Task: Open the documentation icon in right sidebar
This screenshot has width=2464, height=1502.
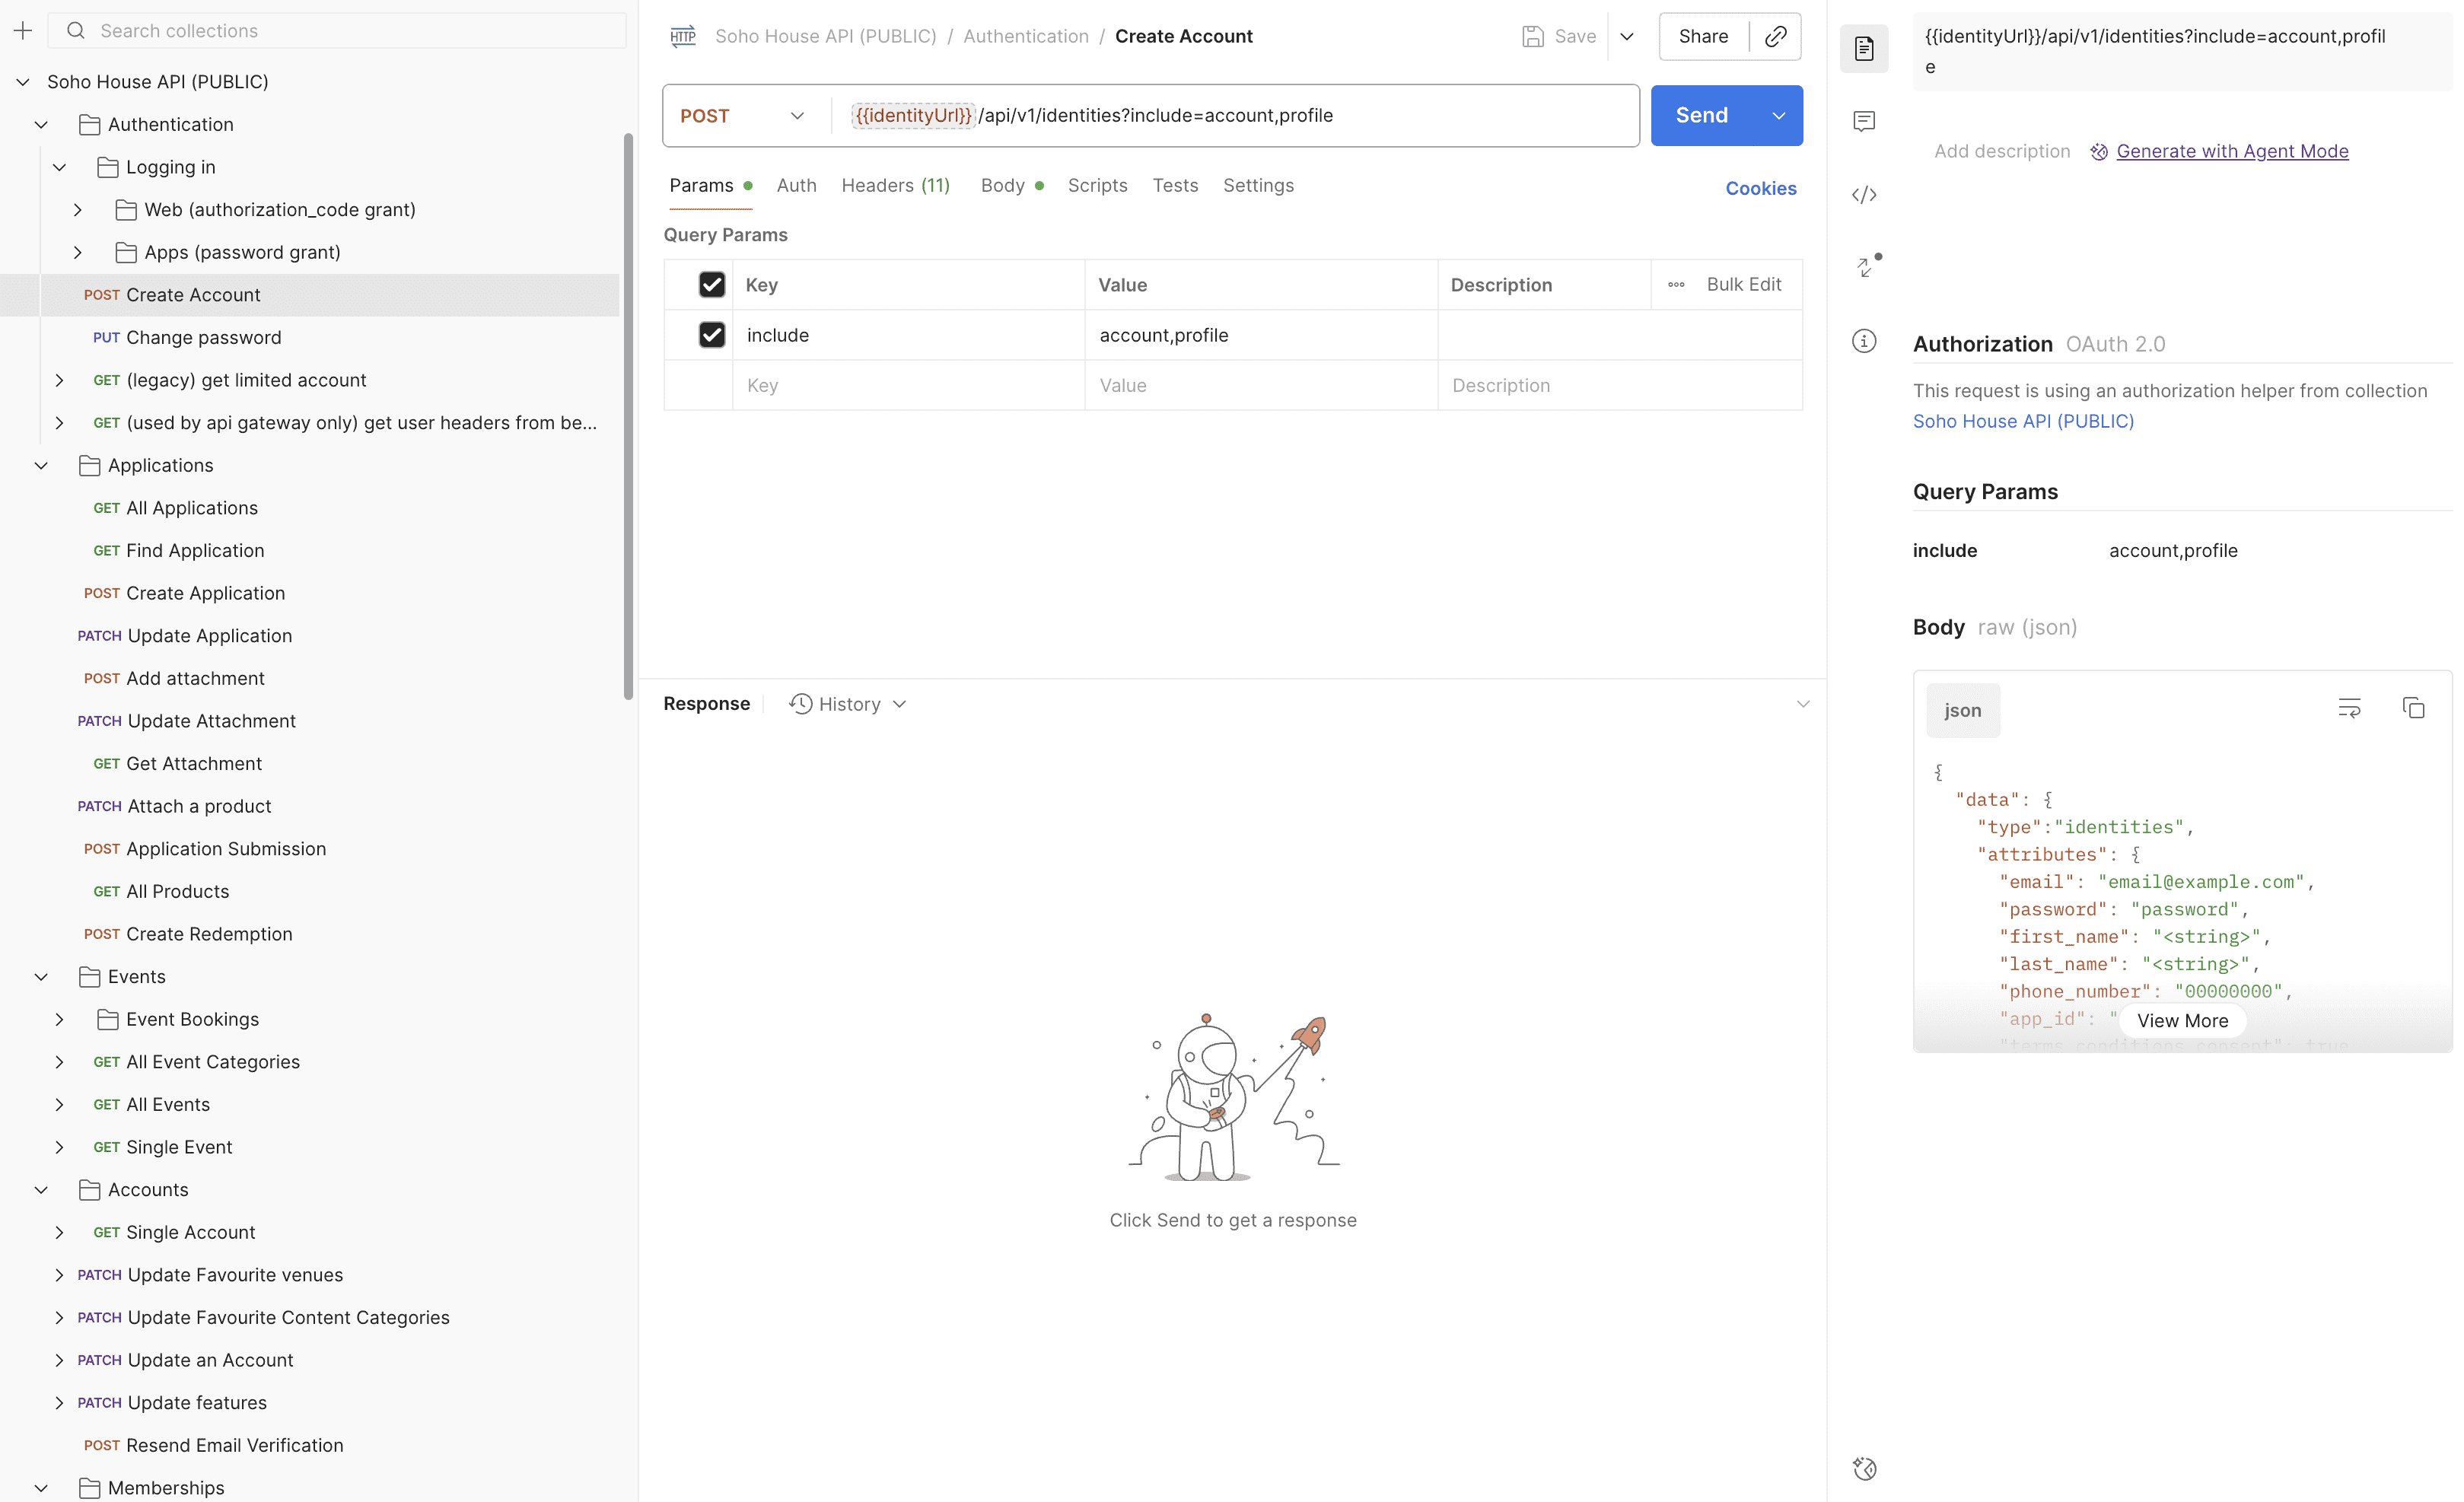Action: pos(1864,49)
